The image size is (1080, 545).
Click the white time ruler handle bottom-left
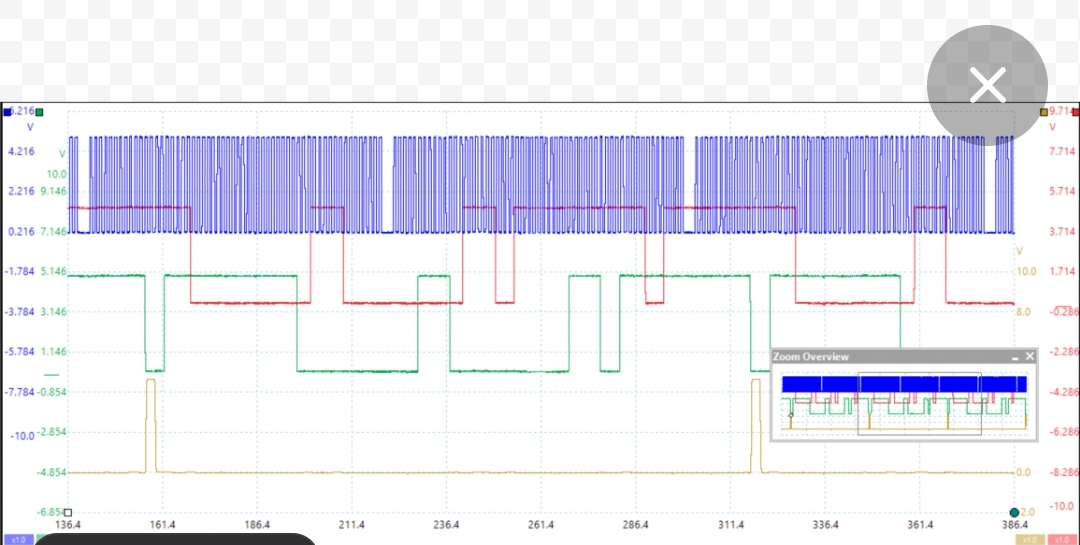pyautogui.click(x=68, y=512)
